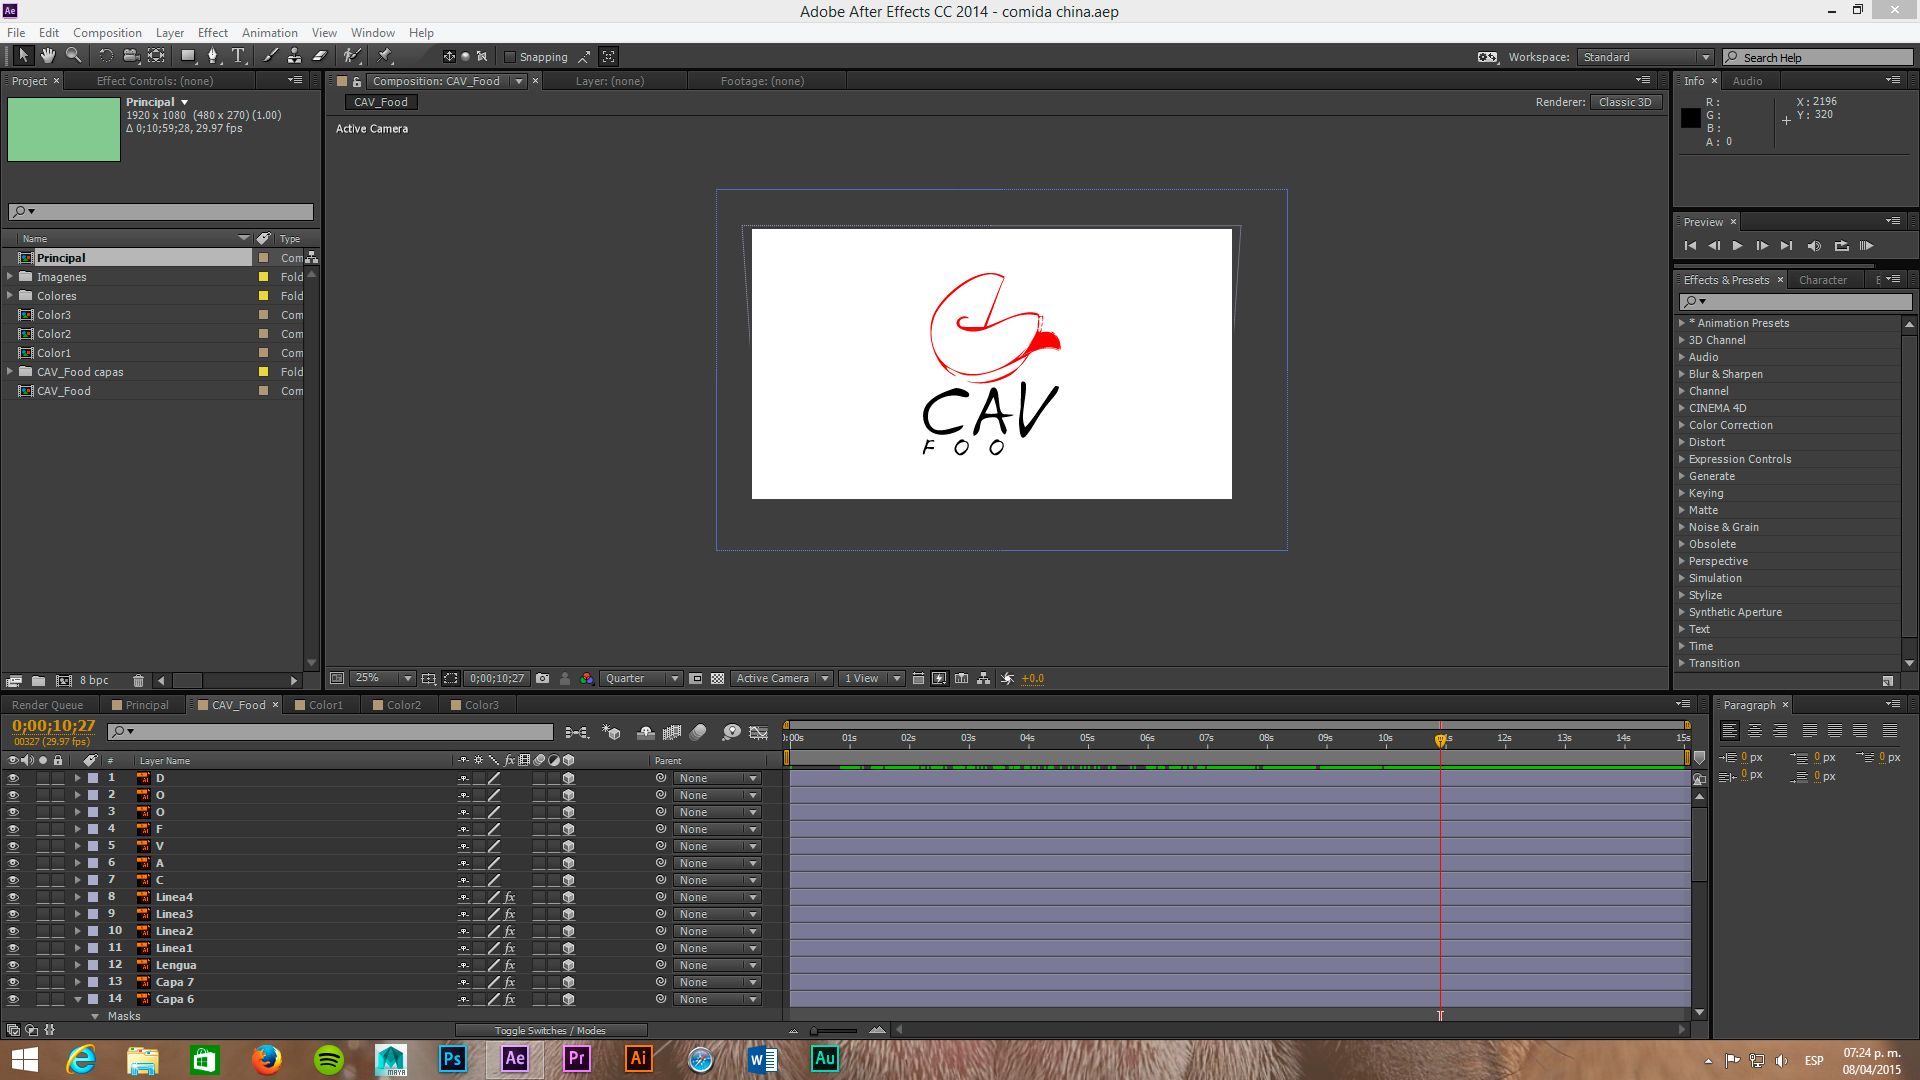Image resolution: width=1920 pixels, height=1080 pixels.
Task: Open the Composition menu
Action: pyautogui.click(x=107, y=32)
